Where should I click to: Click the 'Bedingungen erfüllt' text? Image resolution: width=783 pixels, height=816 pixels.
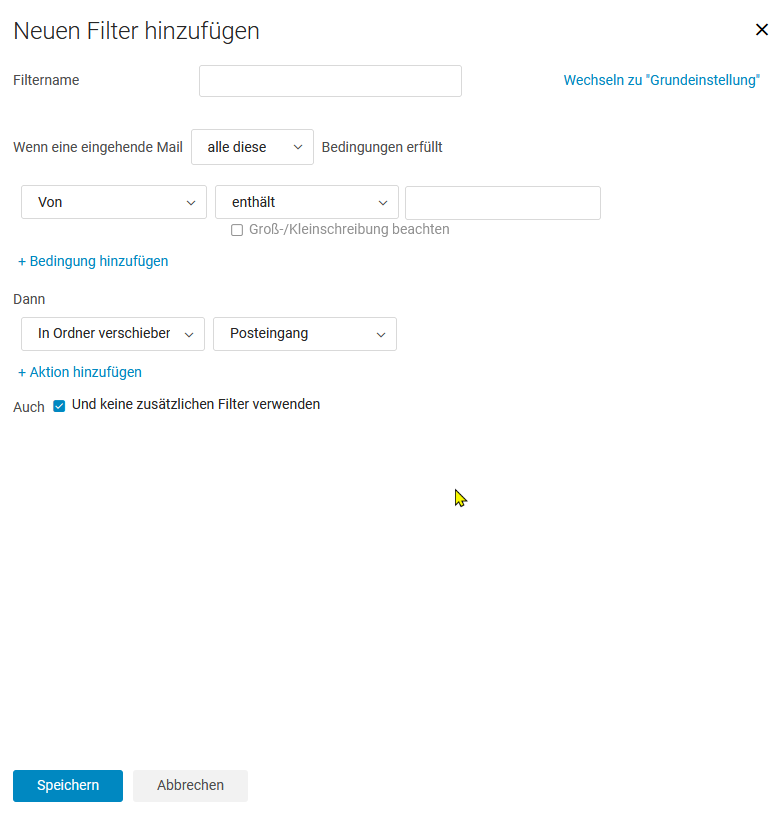point(382,147)
